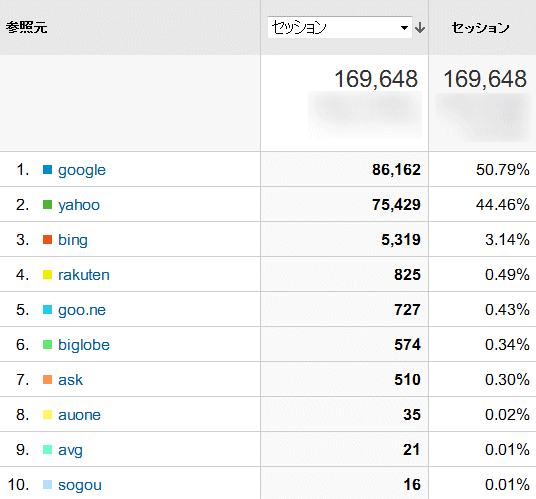
Task: Click the left 169,648 total value
Action: point(376,79)
